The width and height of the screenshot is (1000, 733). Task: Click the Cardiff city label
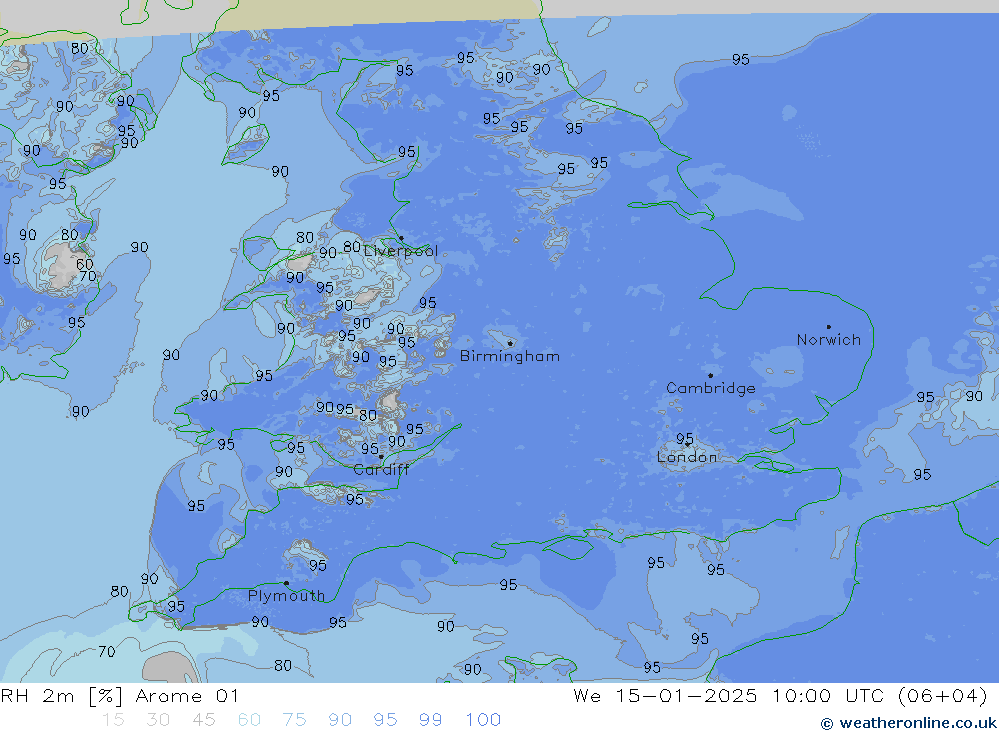click(381, 470)
